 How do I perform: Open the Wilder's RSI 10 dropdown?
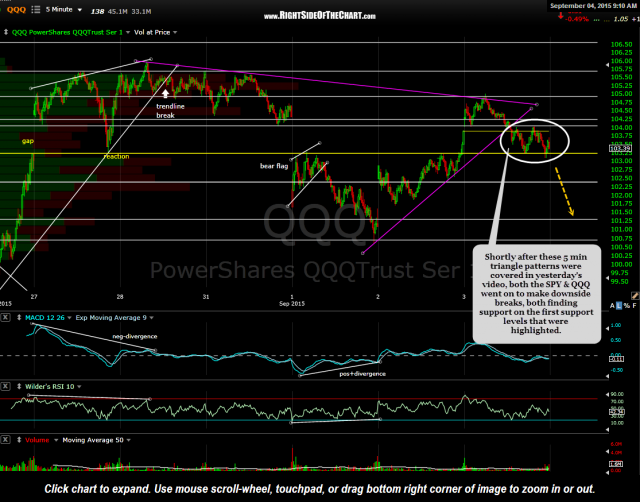coord(79,386)
